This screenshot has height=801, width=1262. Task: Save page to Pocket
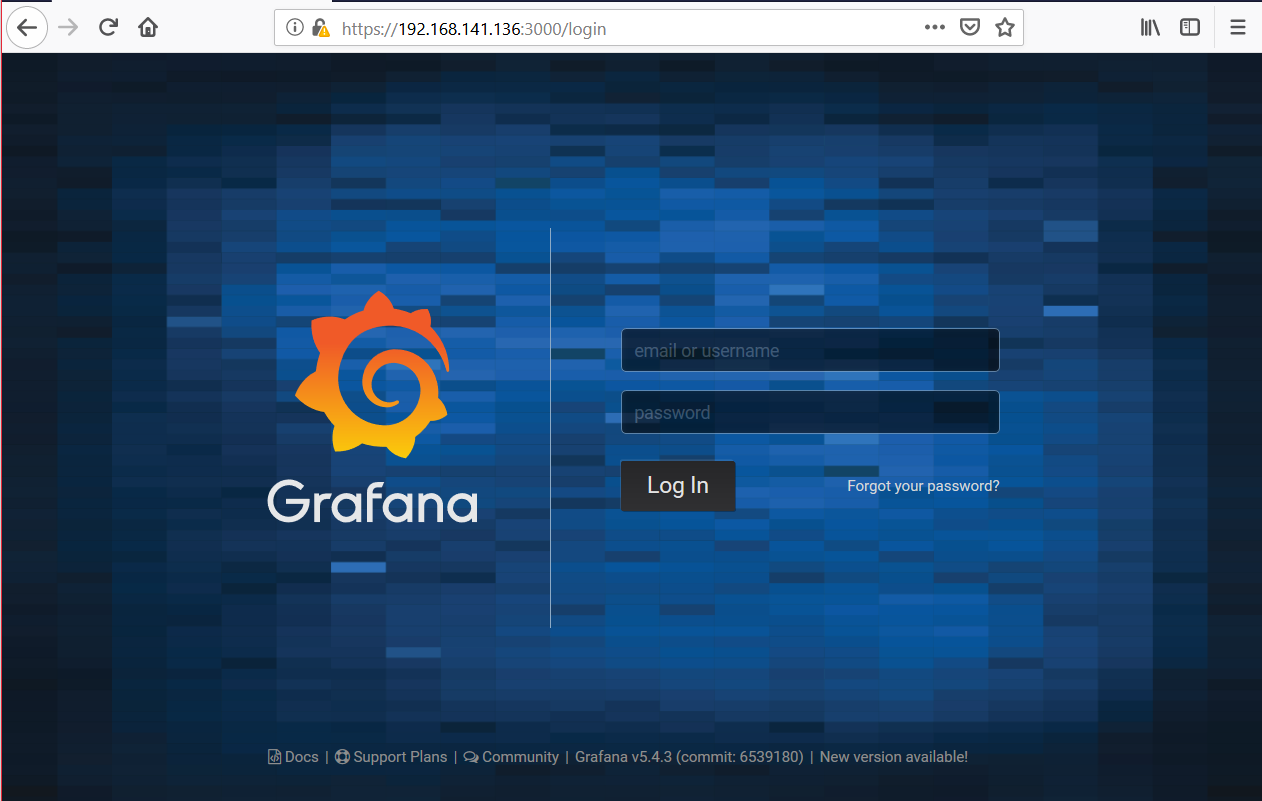(969, 28)
